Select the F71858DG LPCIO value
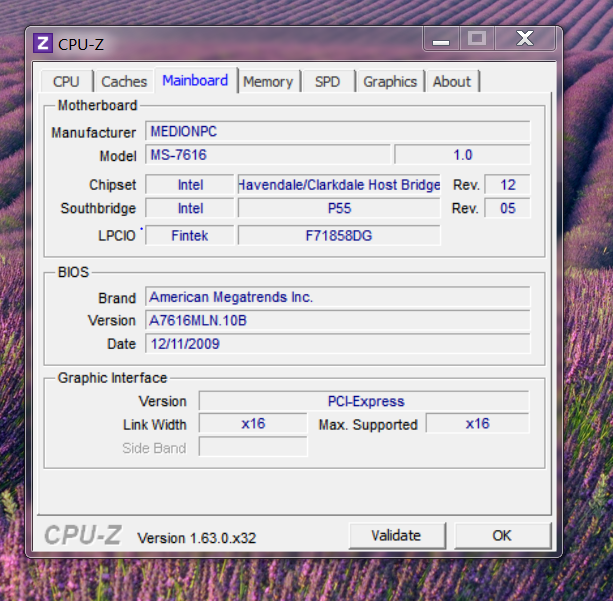 coord(339,235)
